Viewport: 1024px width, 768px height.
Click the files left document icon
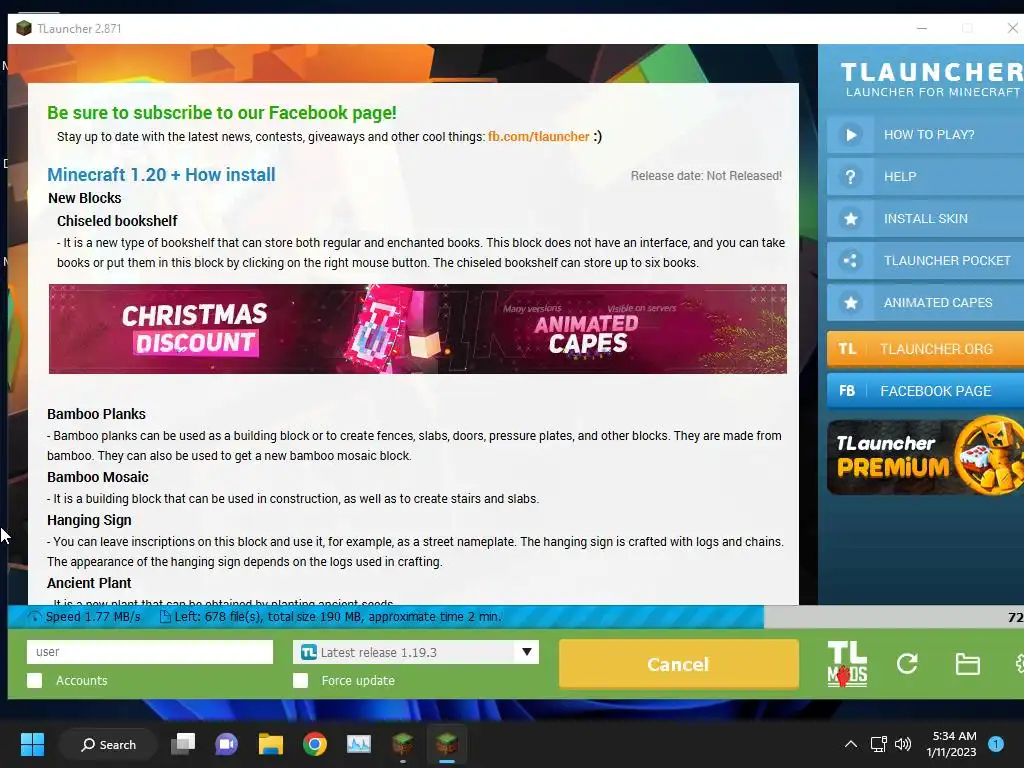[x=165, y=616]
